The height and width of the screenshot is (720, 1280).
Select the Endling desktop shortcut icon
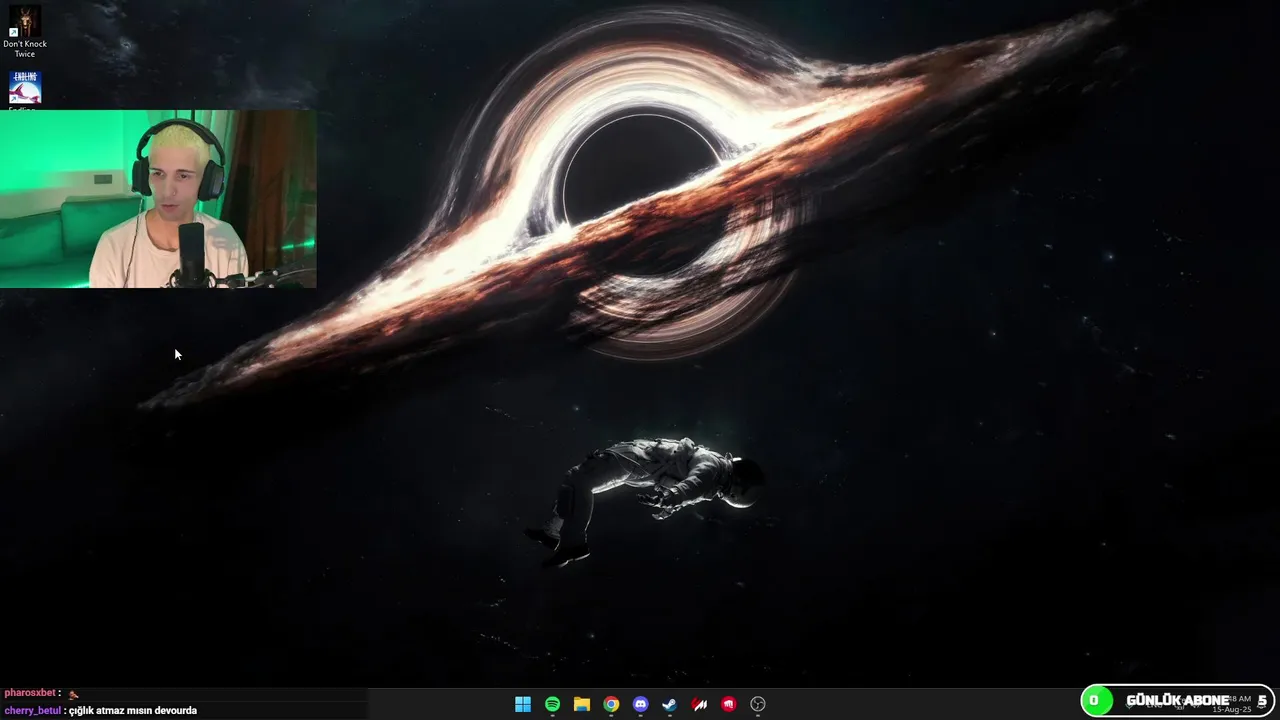click(25, 90)
